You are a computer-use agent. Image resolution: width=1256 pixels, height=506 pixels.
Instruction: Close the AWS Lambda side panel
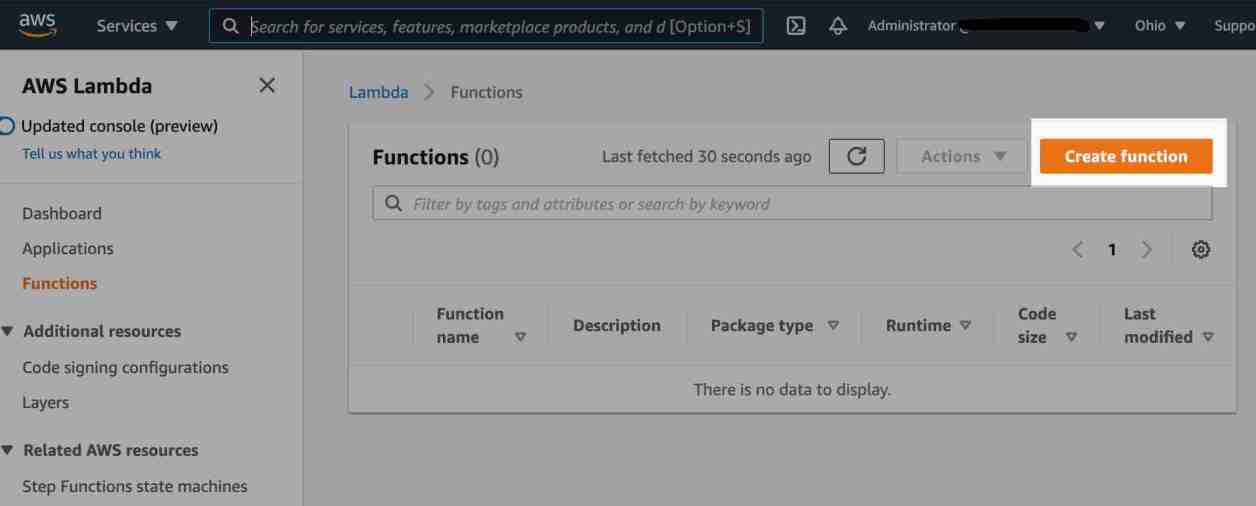pos(267,86)
